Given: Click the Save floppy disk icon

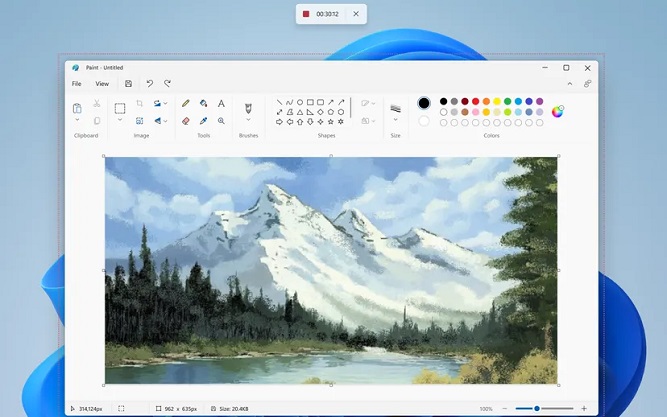Looking at the screenshot, I should tap(128, 84).
